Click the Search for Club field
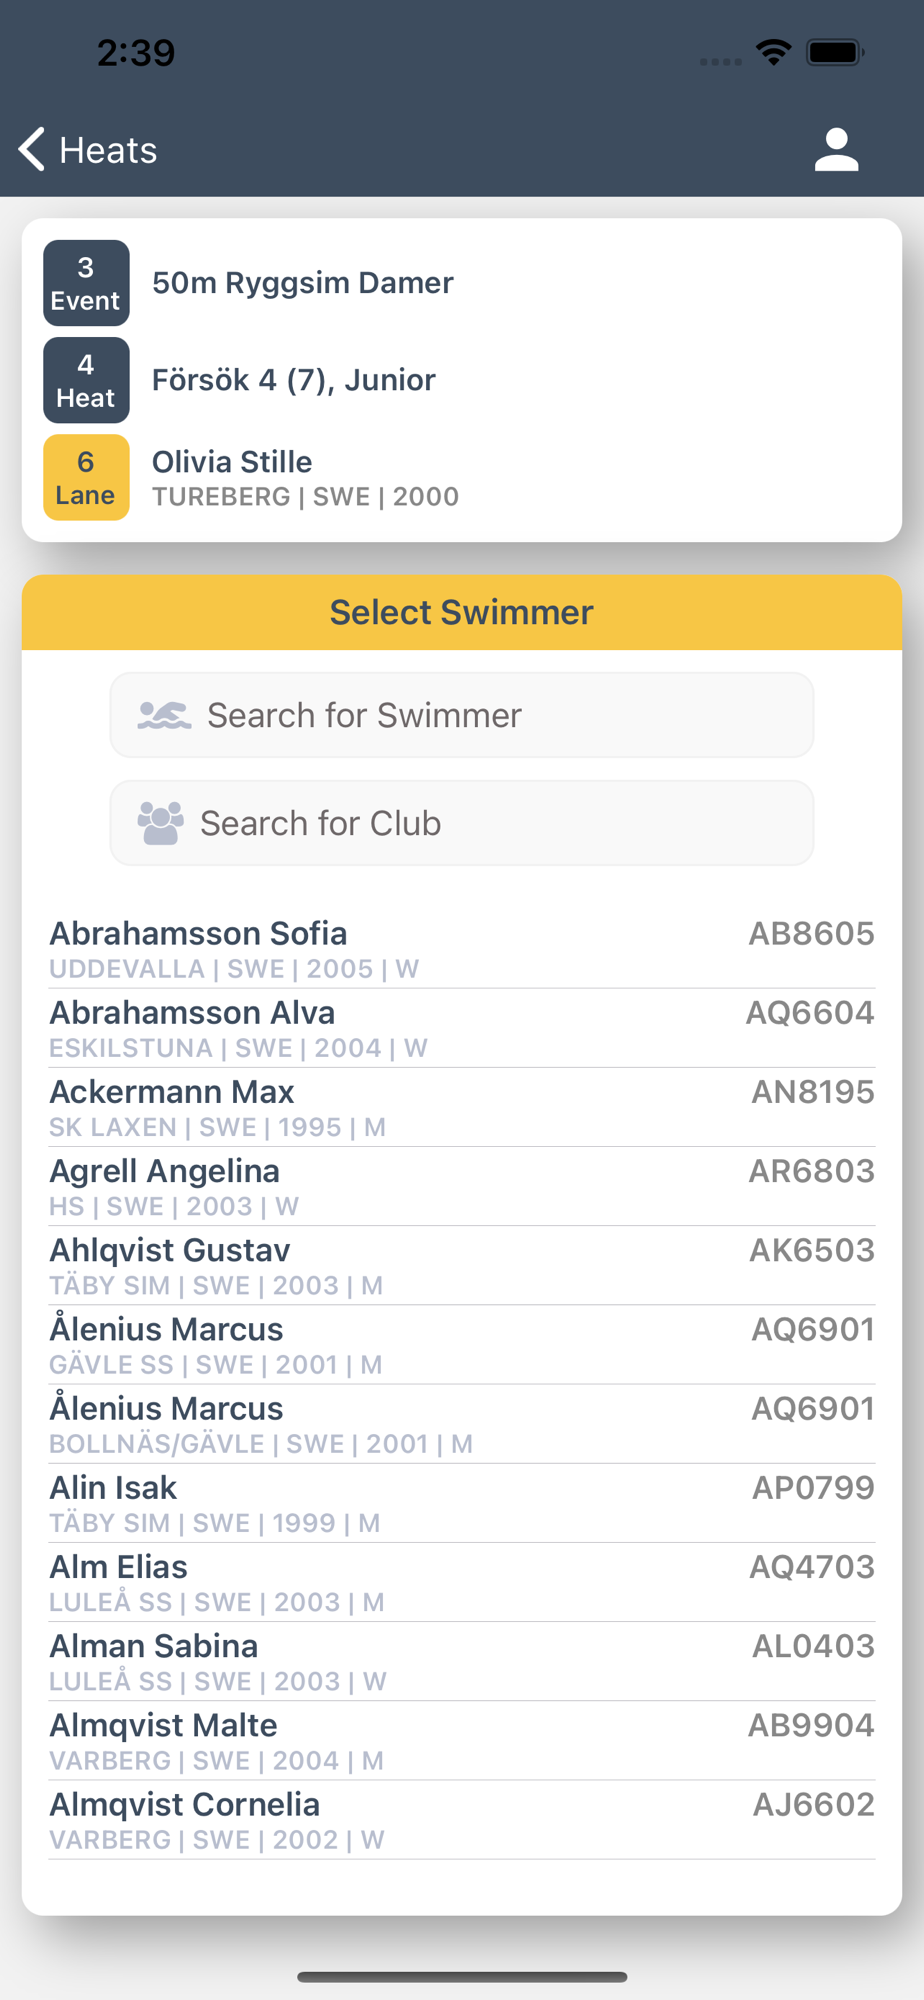The width and height of the screenshot is (924, 2000). 462,823
